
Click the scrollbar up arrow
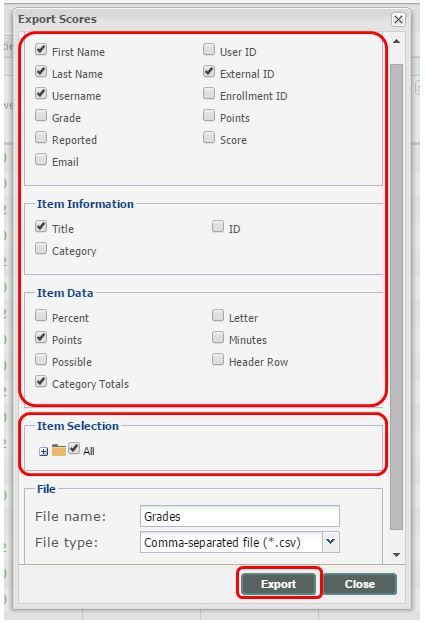pyautogui.click(x=396, y=41)
